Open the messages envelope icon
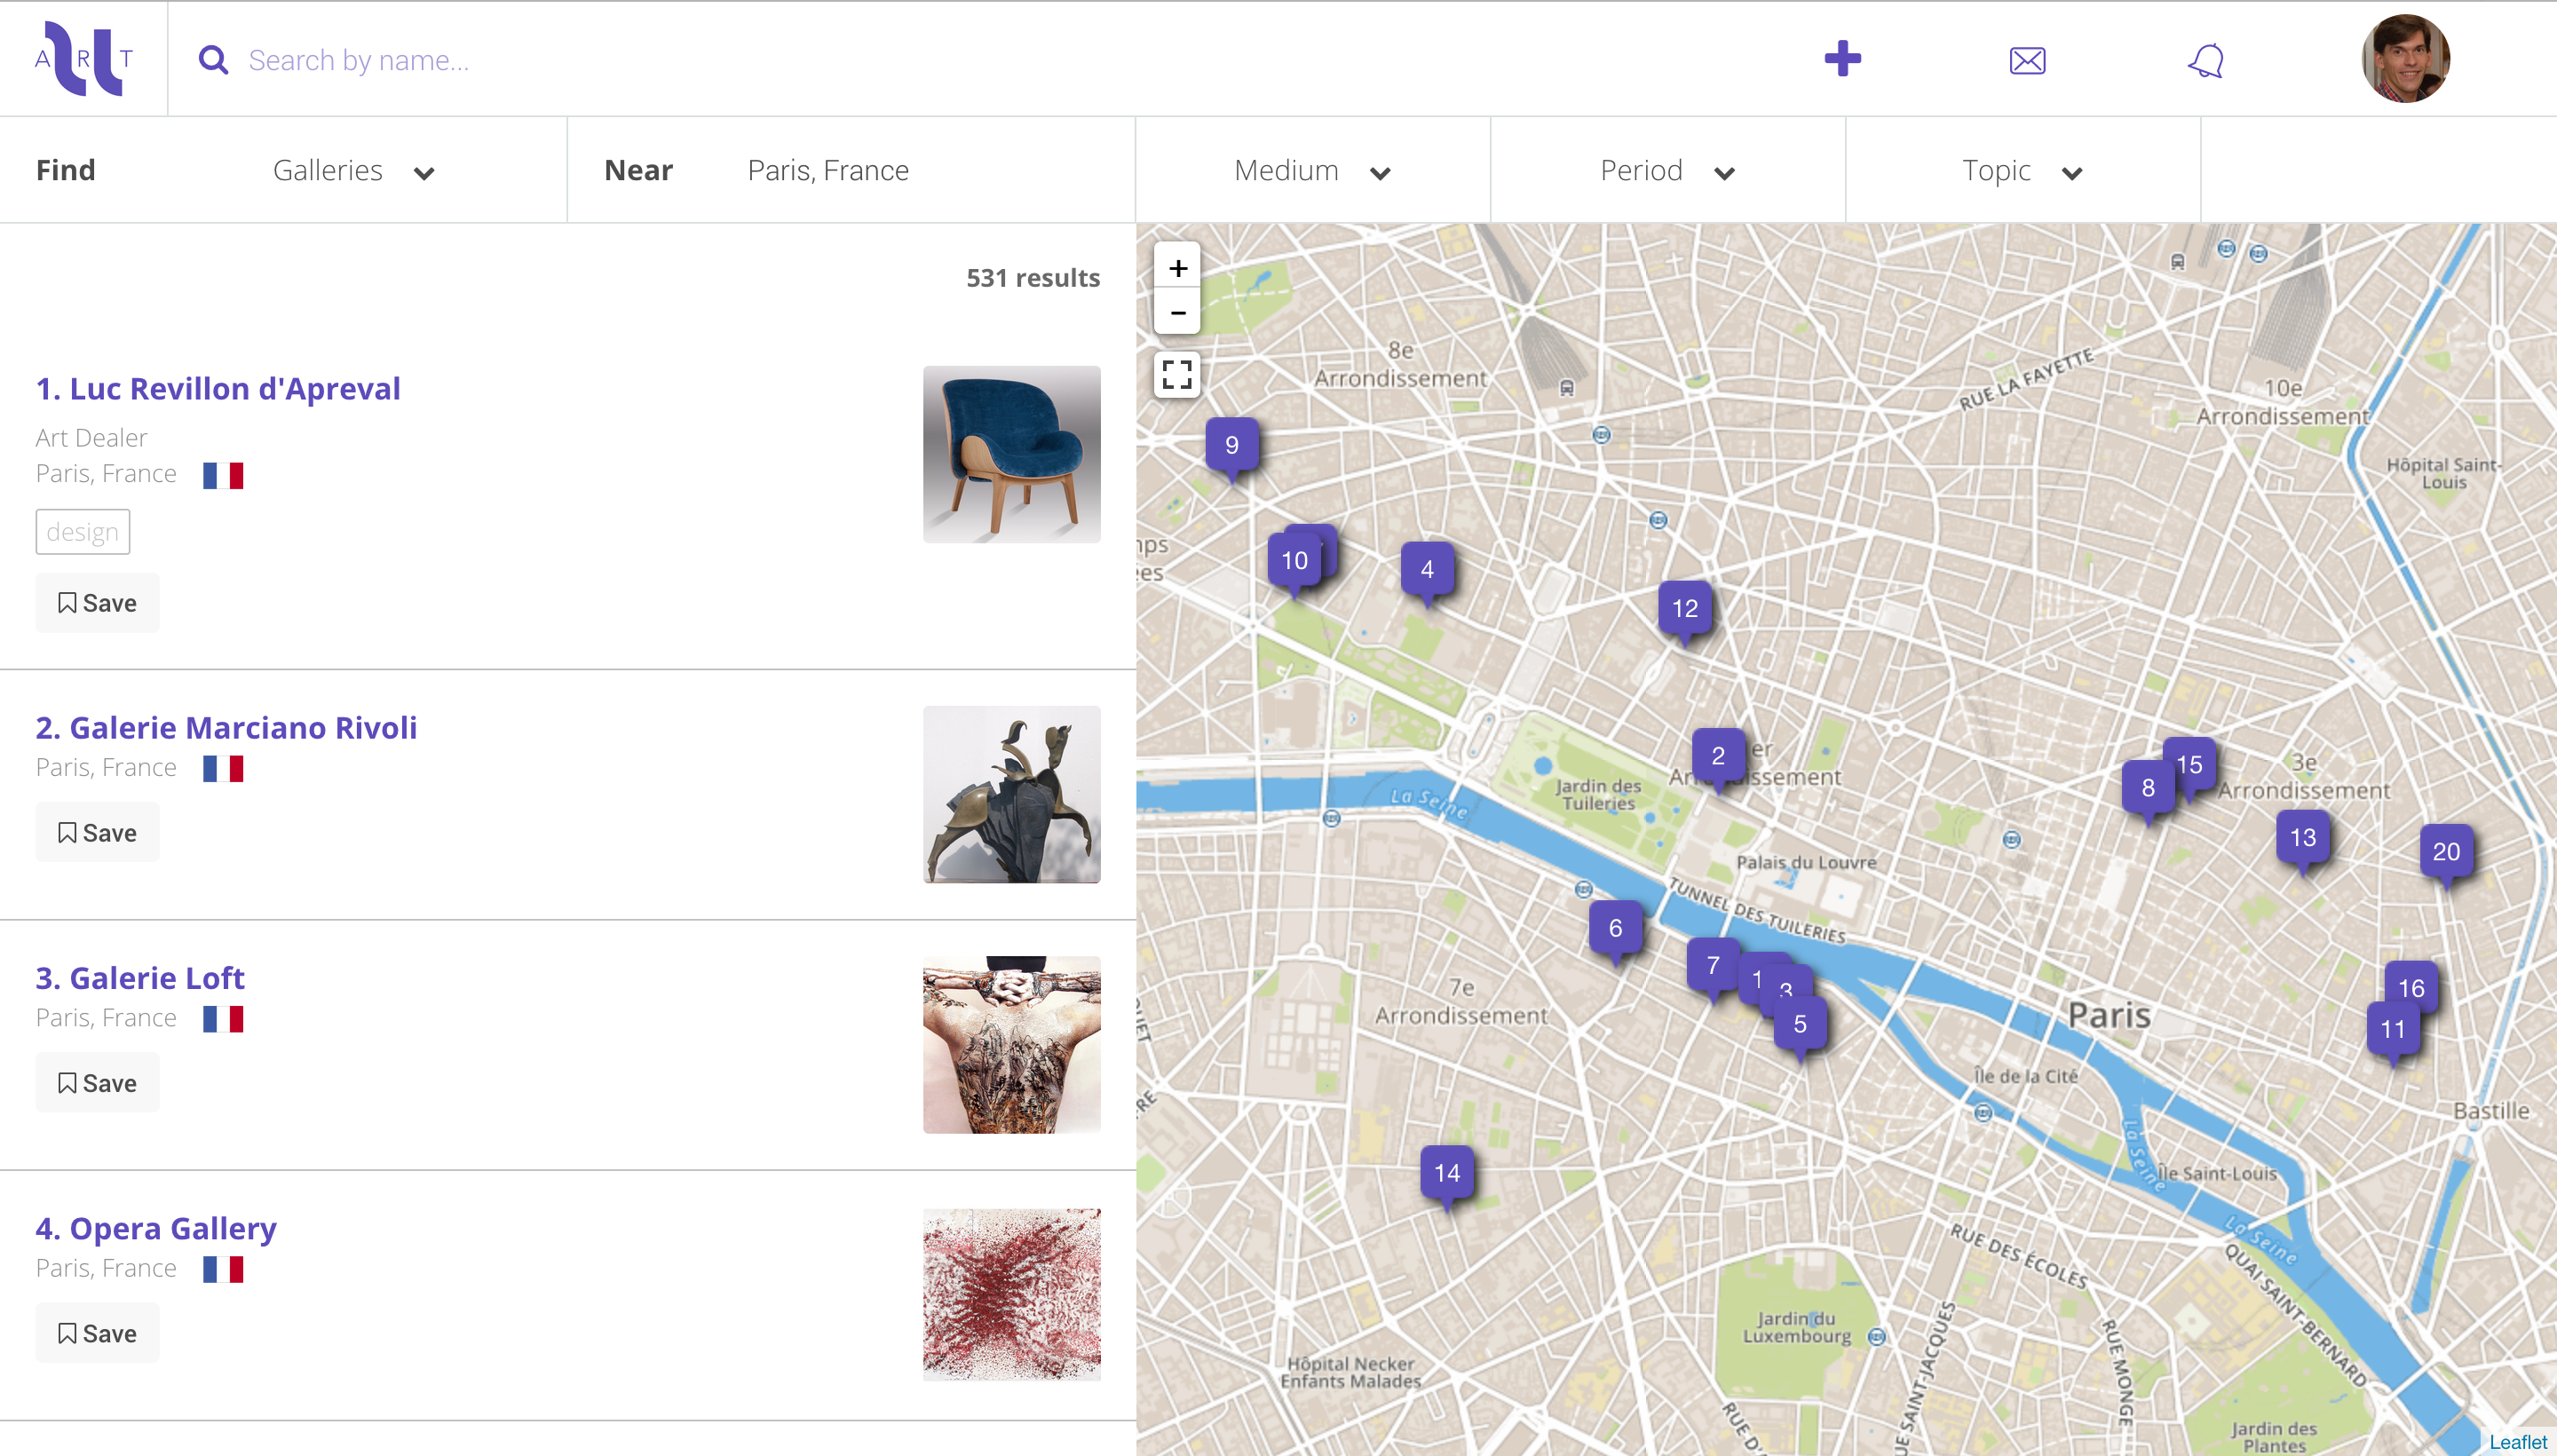2557x1456 pixels. [2027, 61]
